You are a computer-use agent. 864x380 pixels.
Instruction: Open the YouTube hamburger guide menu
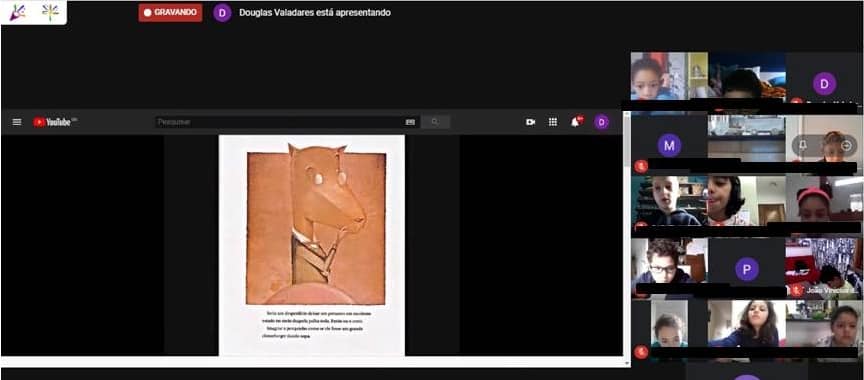click(x=17, y=122)
